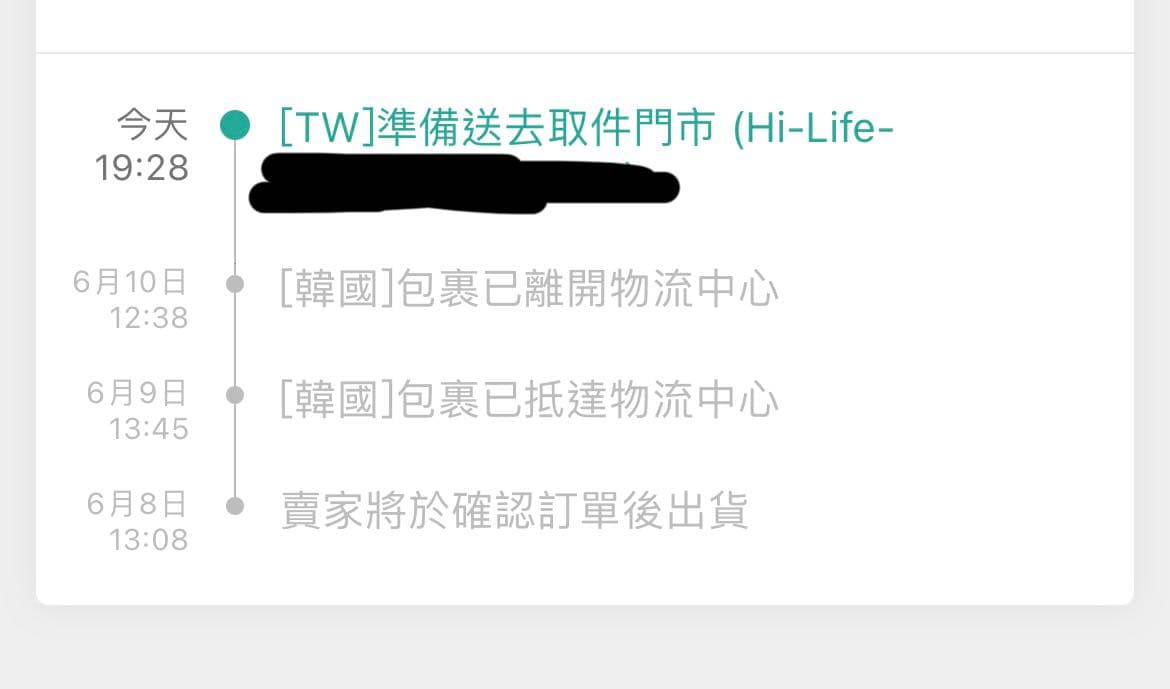Tap the 13:08 timestamp
Viewport: 1170px width, 689px height.
pos(148,540)
